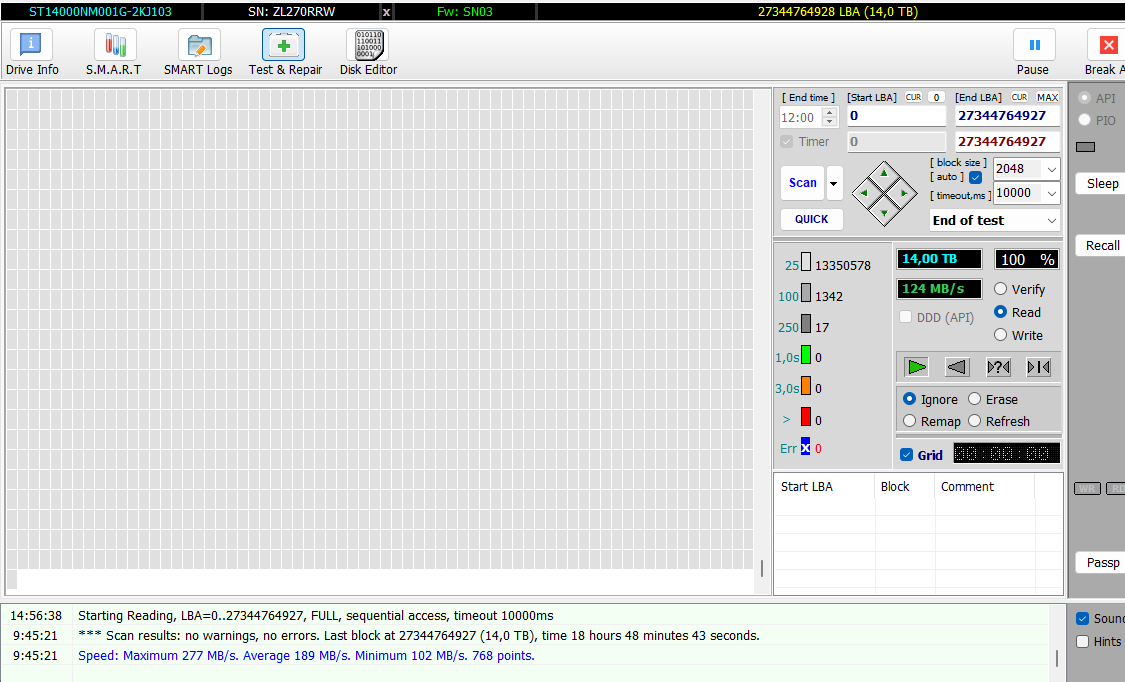Select the Verify test mode
The height and width of the screenshot is (682, 1125).
pos(1001,289)
